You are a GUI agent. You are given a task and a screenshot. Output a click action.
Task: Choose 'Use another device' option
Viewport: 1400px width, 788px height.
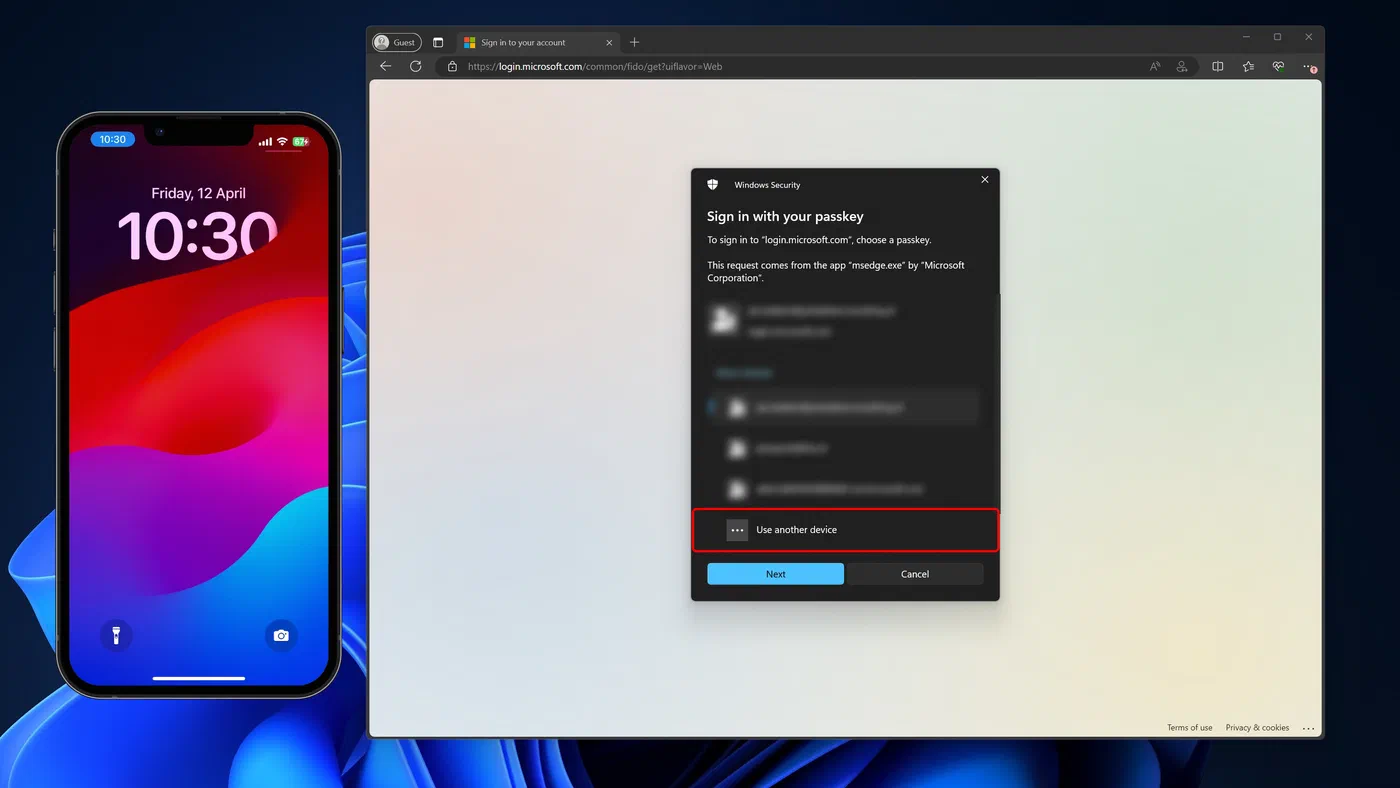tap(846, 530)
